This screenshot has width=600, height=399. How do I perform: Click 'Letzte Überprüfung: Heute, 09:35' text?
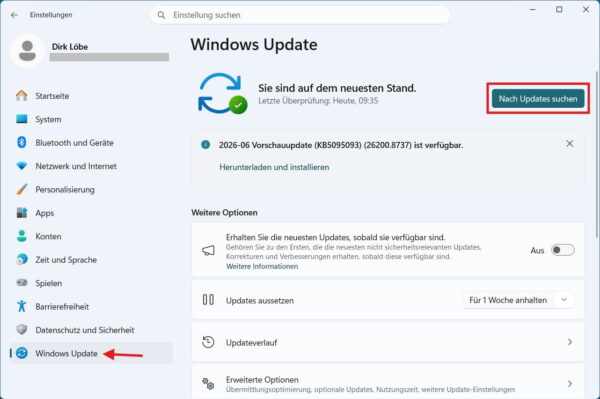pyautogui.click(x=318, y=101)
